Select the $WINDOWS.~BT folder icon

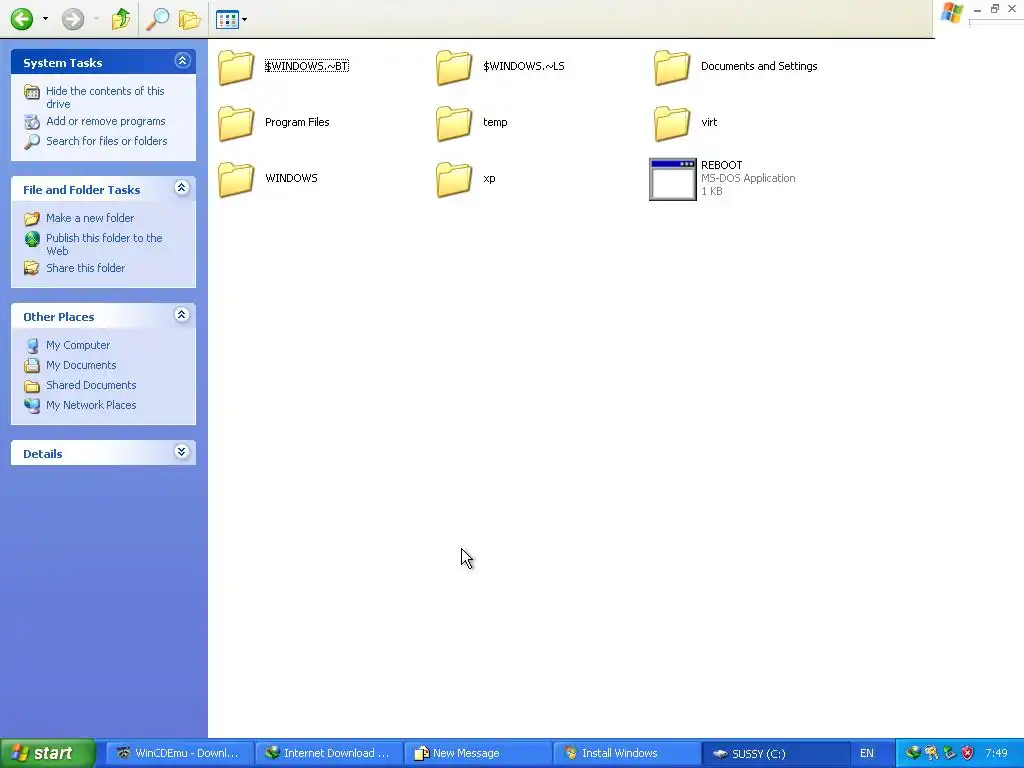[x=236, y=67]
